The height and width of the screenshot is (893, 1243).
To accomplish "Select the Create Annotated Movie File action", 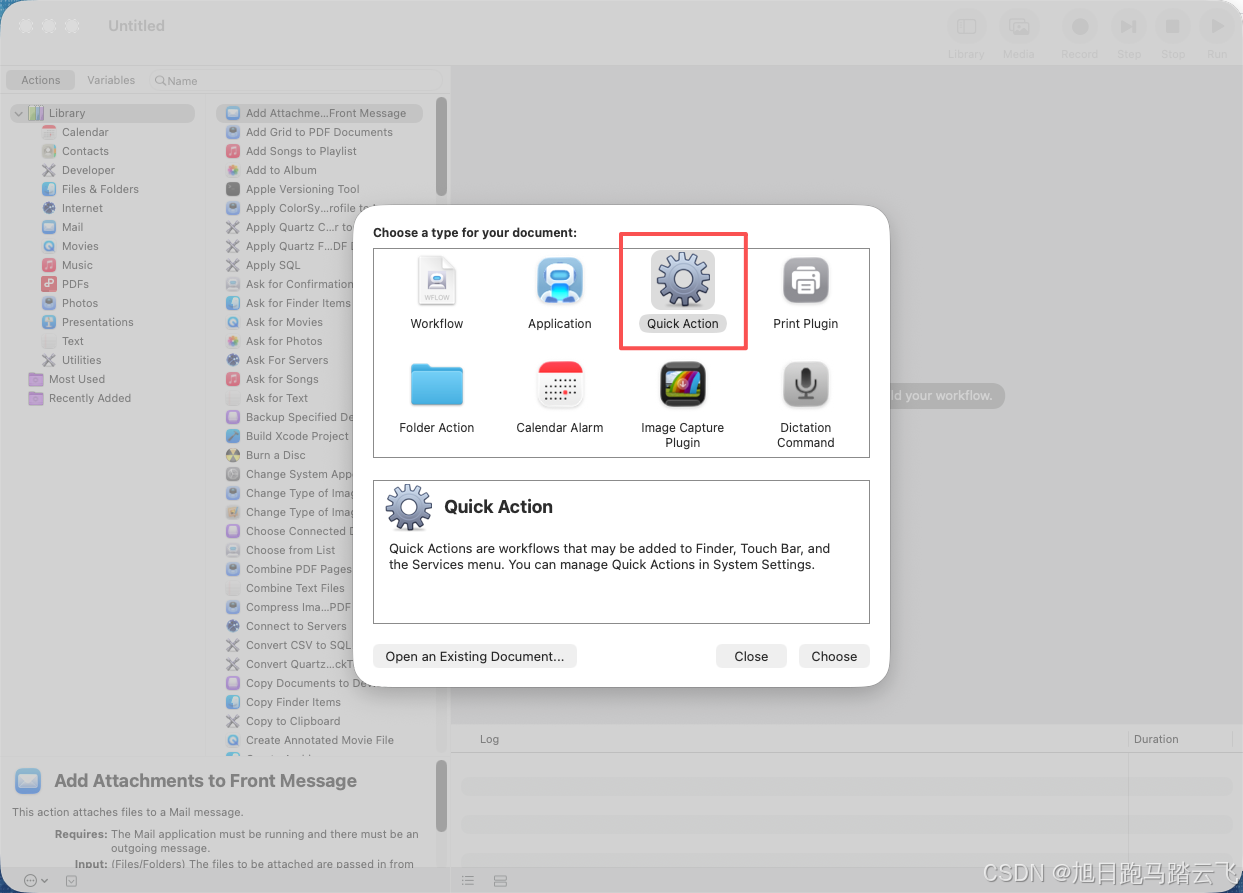I will (x=320, y=740).
